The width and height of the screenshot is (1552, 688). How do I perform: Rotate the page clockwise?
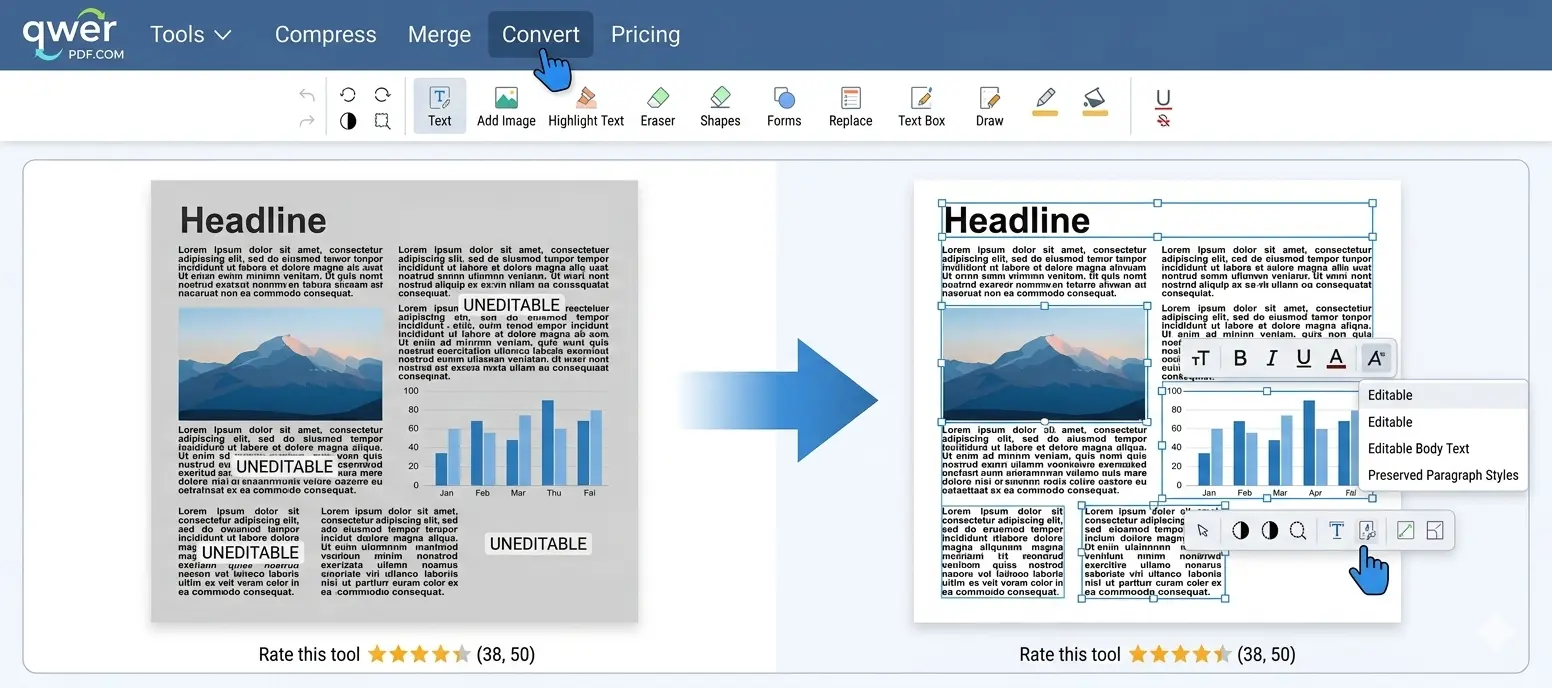click(x=382, y=95)
